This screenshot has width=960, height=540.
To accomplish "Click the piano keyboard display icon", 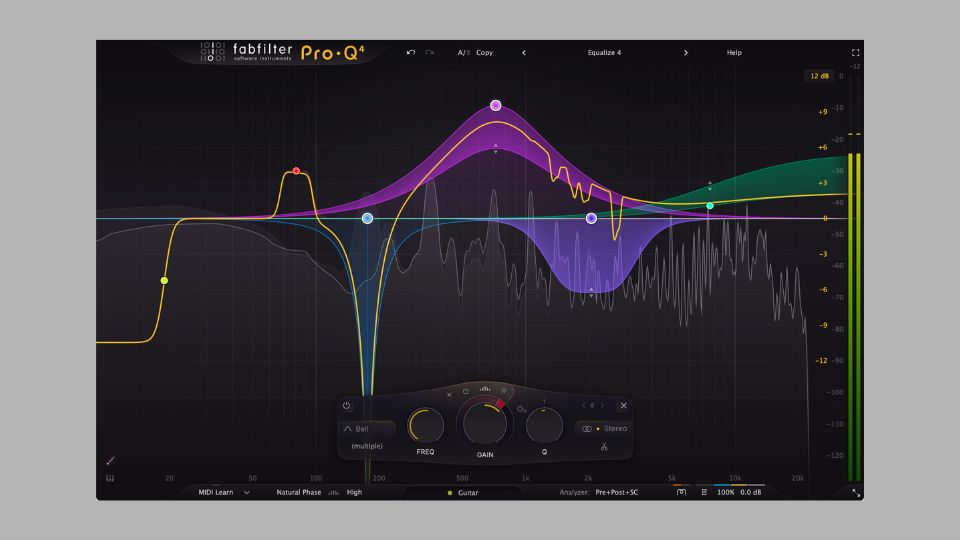I will 110,478.
